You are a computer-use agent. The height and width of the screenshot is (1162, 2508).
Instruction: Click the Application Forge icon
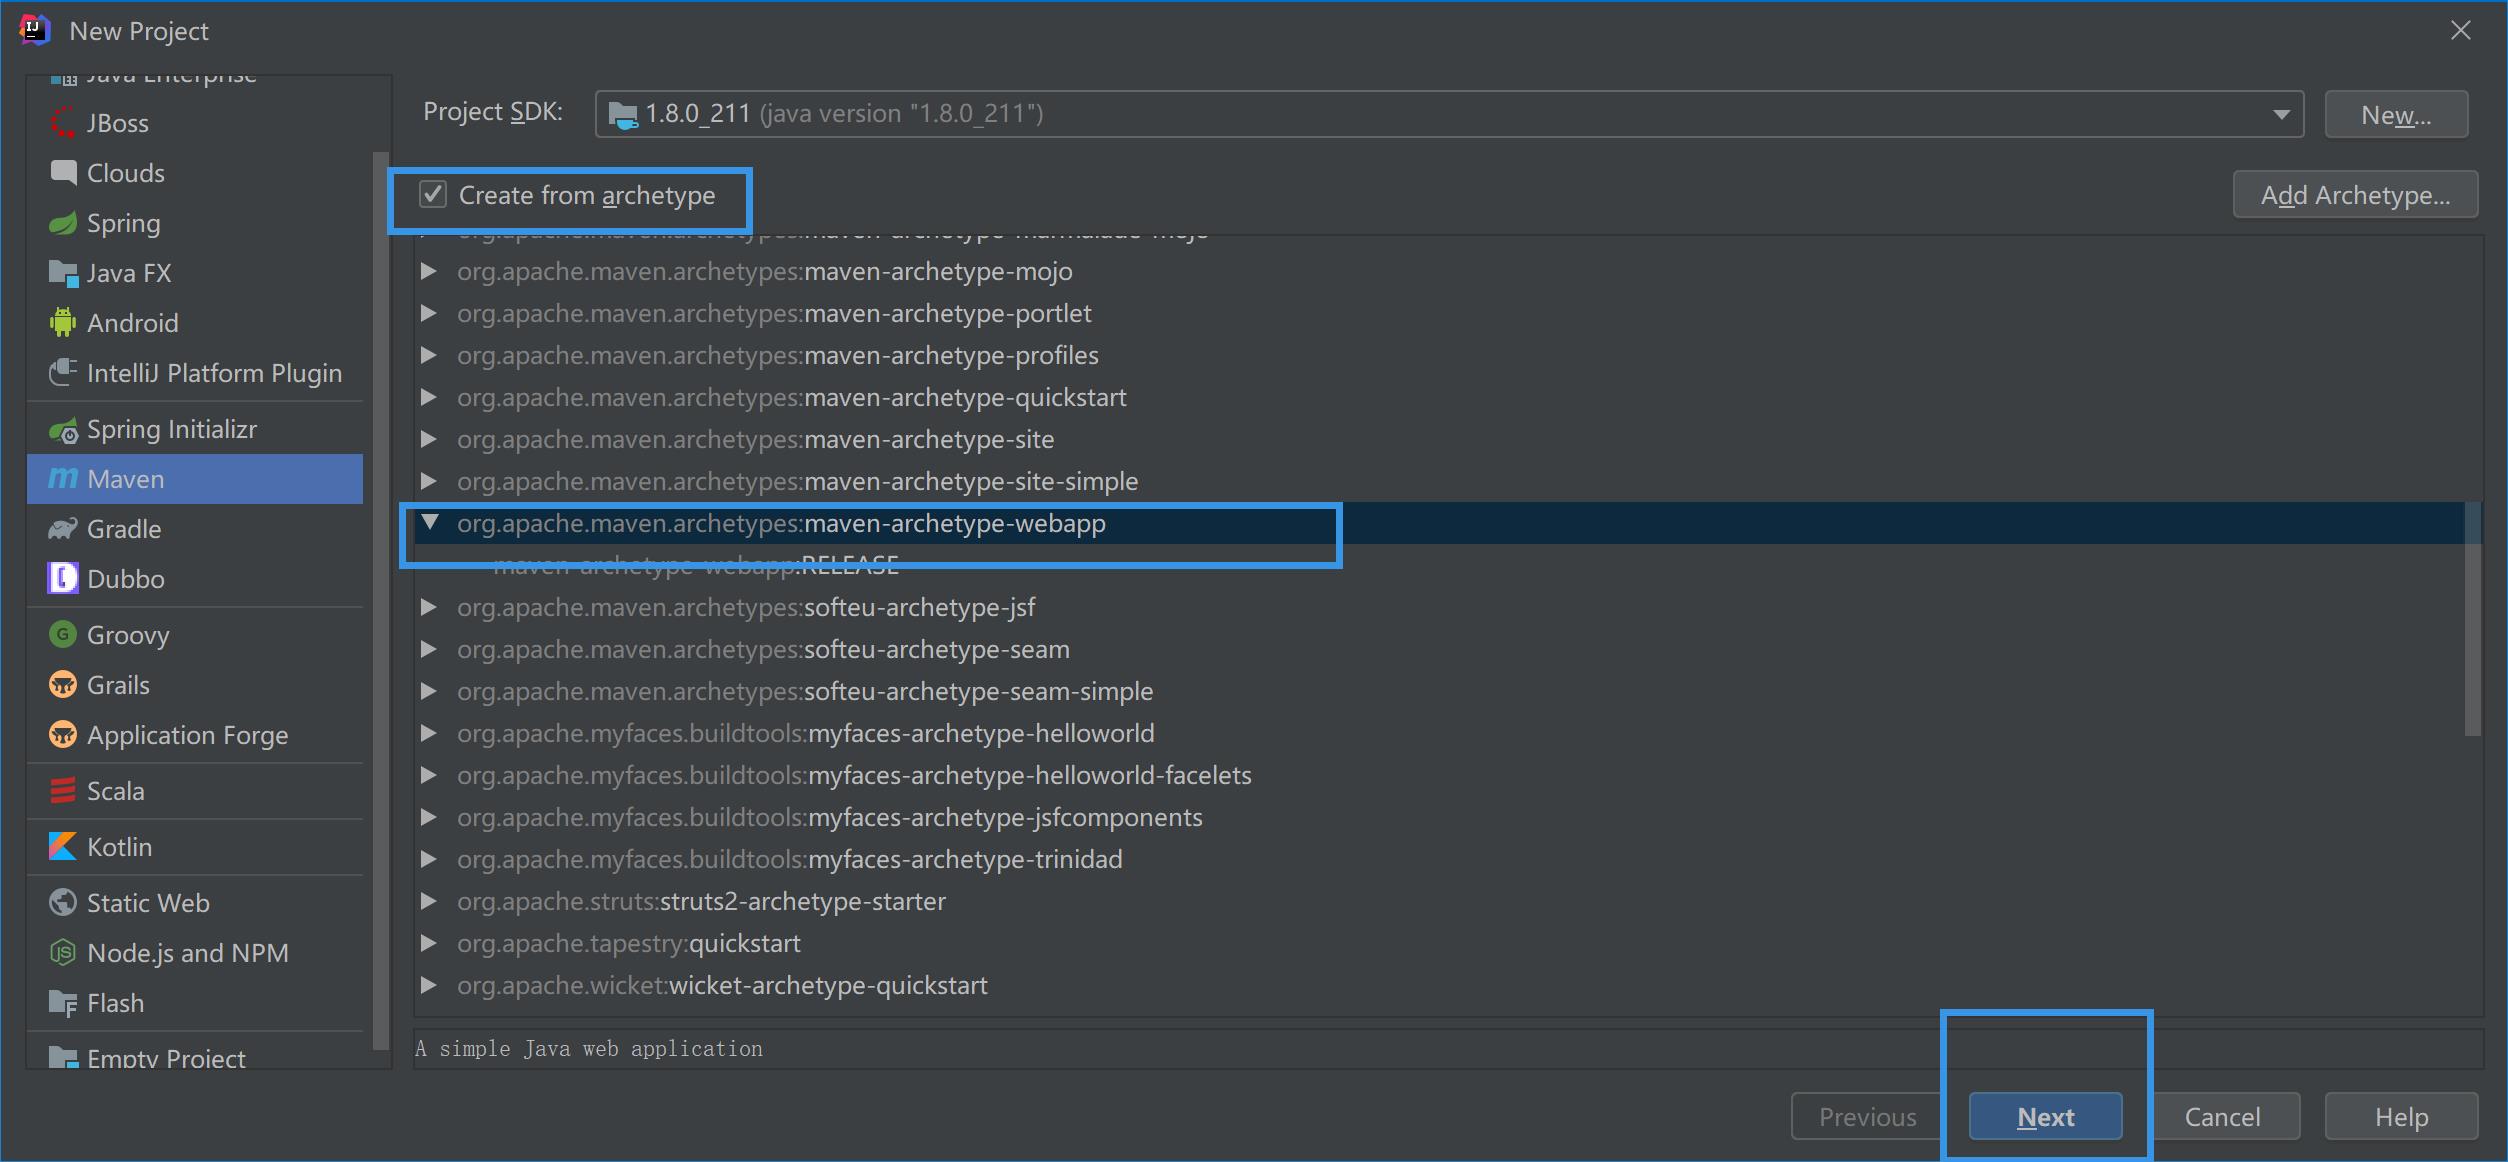pos(63,734)
